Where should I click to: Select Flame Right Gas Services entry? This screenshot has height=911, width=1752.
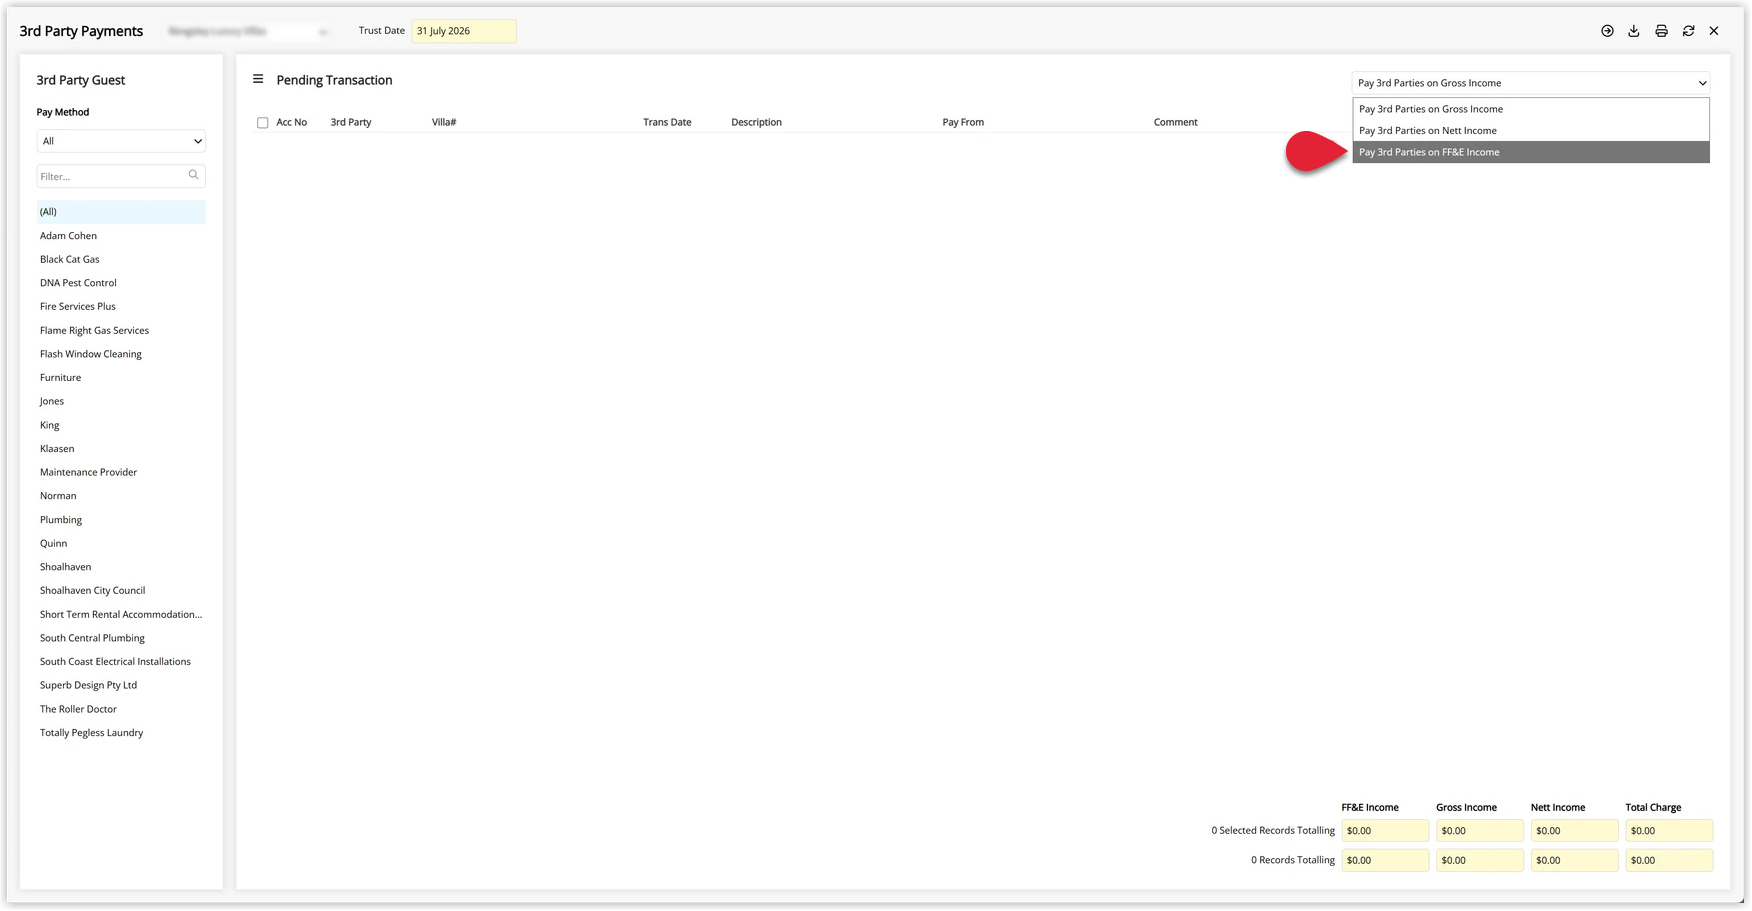[x=121, y=330]
